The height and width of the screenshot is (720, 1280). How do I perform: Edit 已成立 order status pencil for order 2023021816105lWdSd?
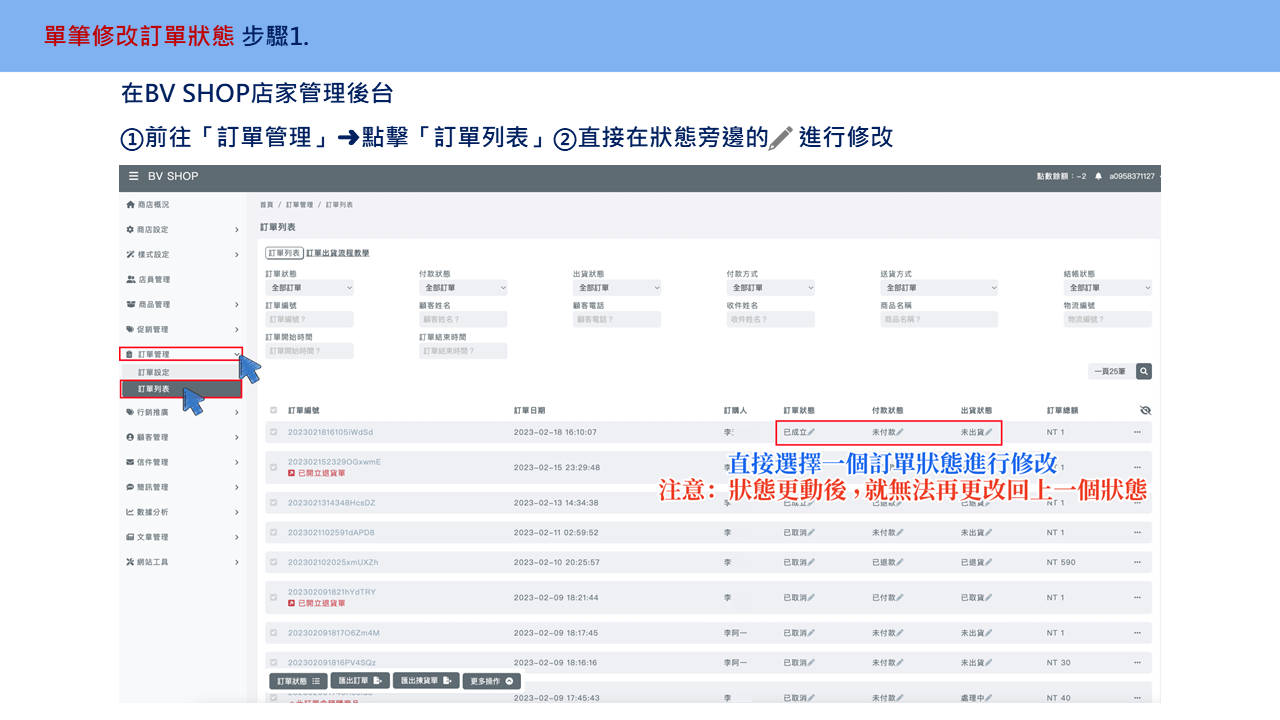pyautogui.click(x=812, y=432)
